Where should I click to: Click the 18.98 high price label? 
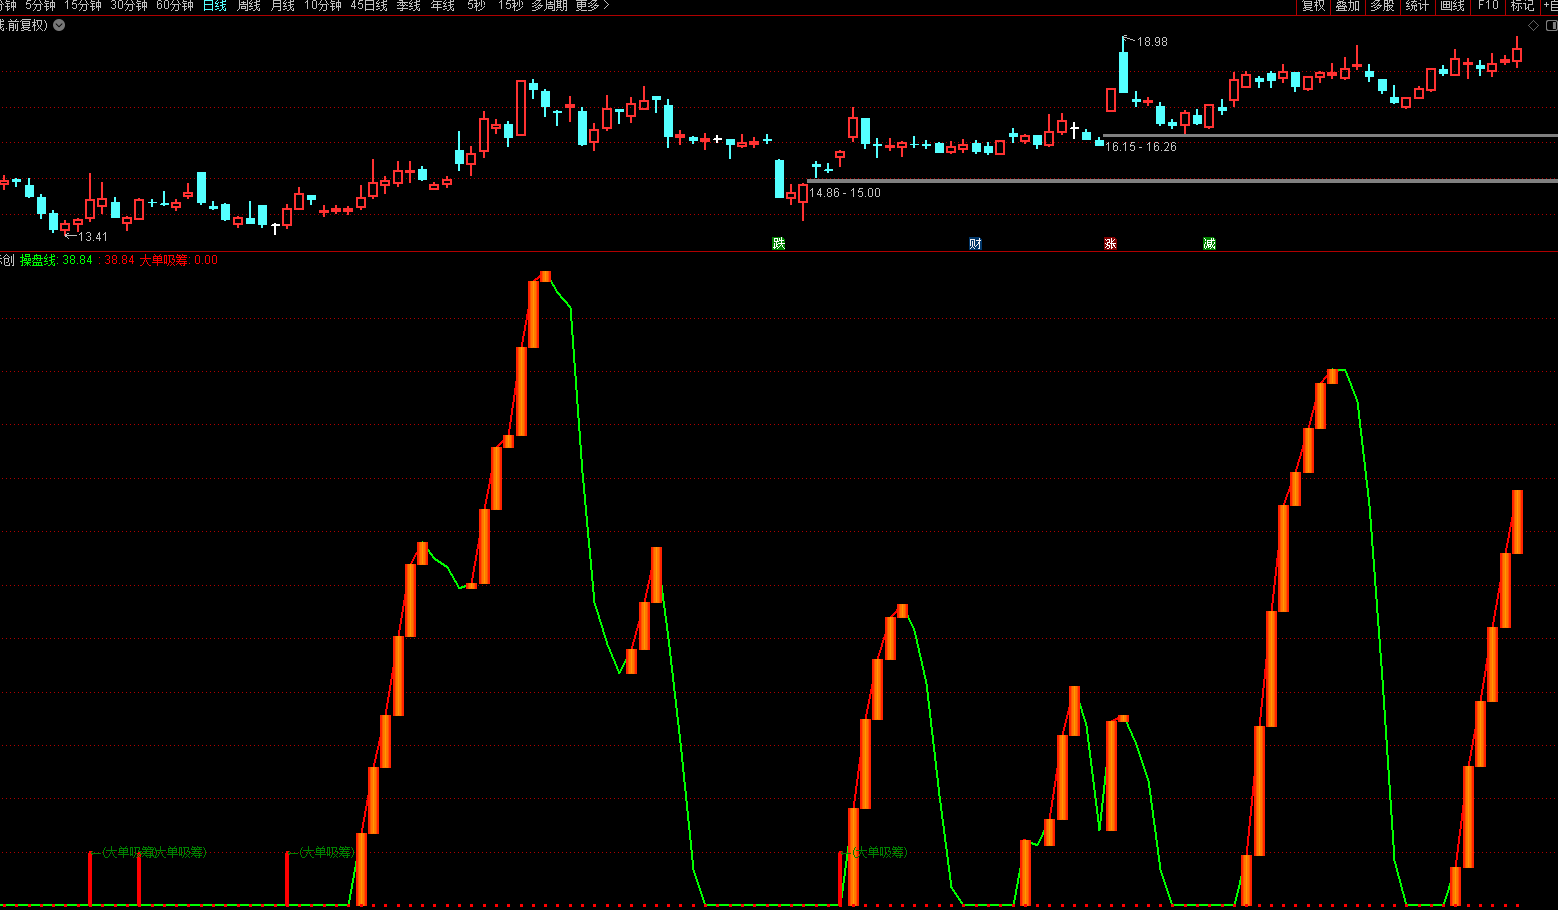[x=1152, y=42]
